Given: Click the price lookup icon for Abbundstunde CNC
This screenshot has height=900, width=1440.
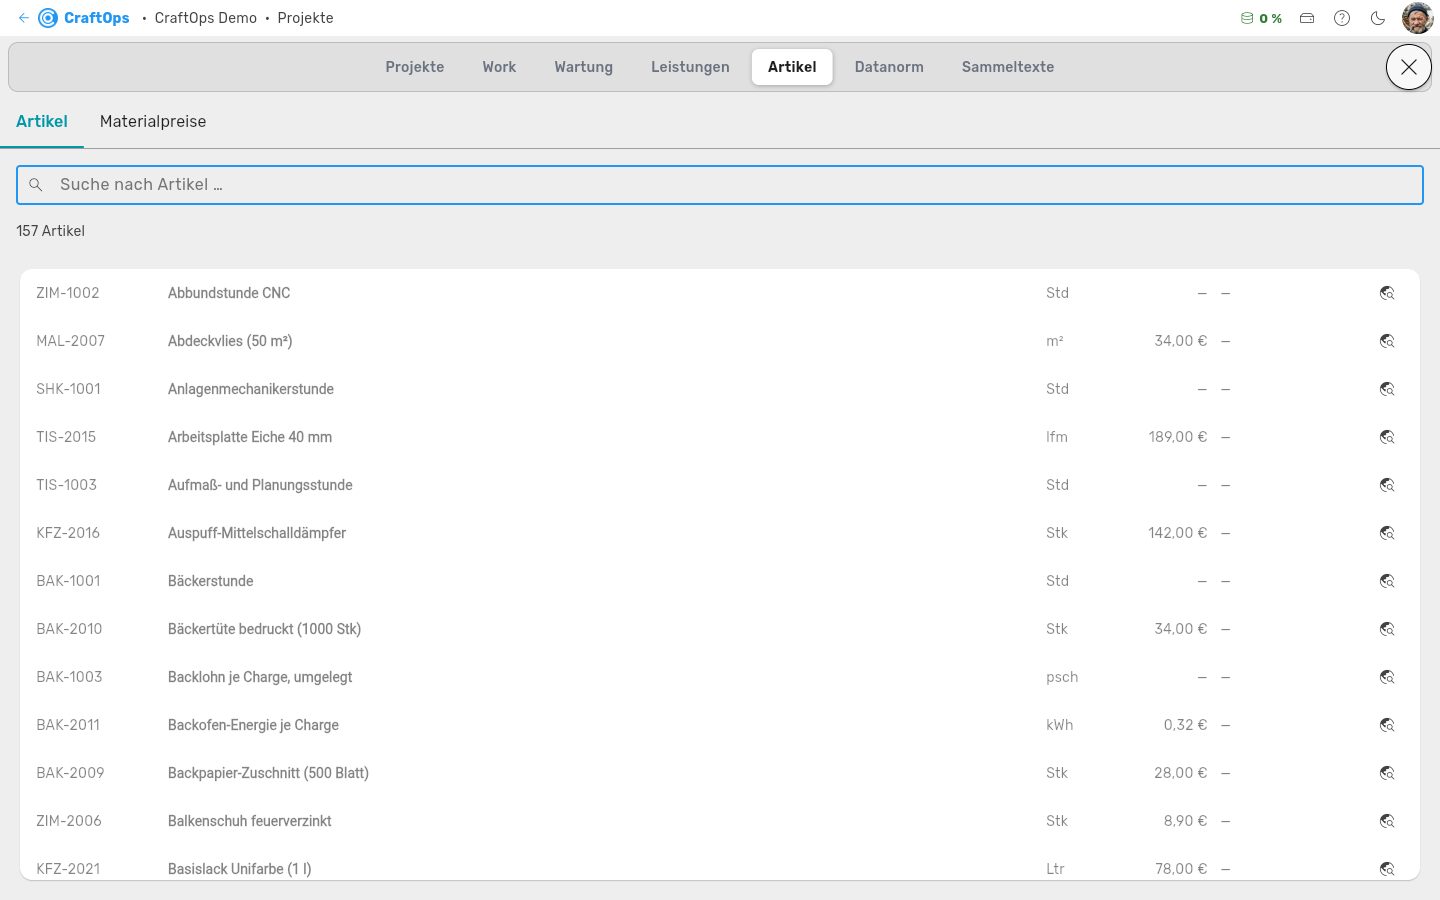Looking at the screenshot, I should [1387, 293].
